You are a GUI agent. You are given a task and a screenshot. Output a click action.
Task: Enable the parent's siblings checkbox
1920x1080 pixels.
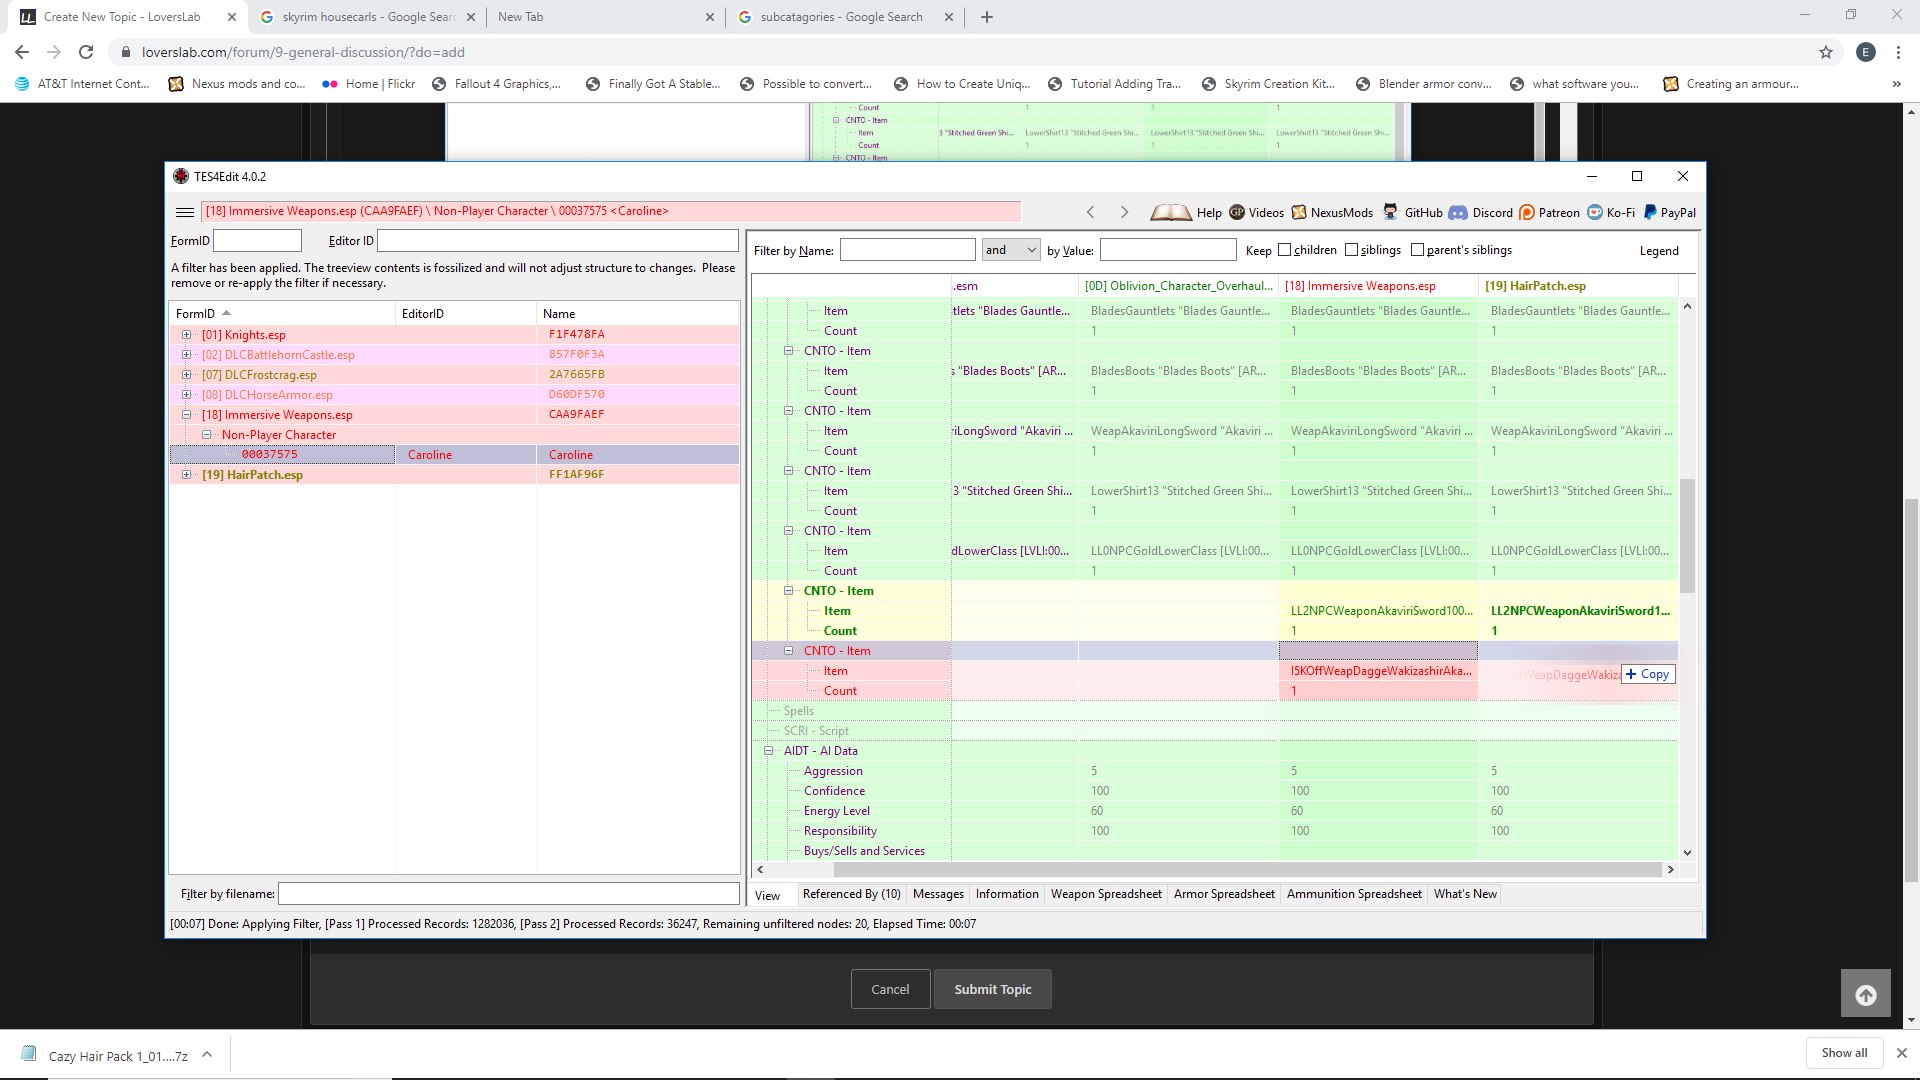coord(1417,250)
